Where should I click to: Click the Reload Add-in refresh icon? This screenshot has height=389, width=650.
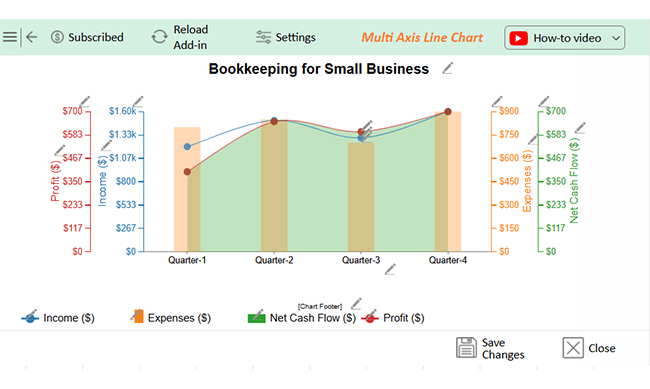point(159,37)
